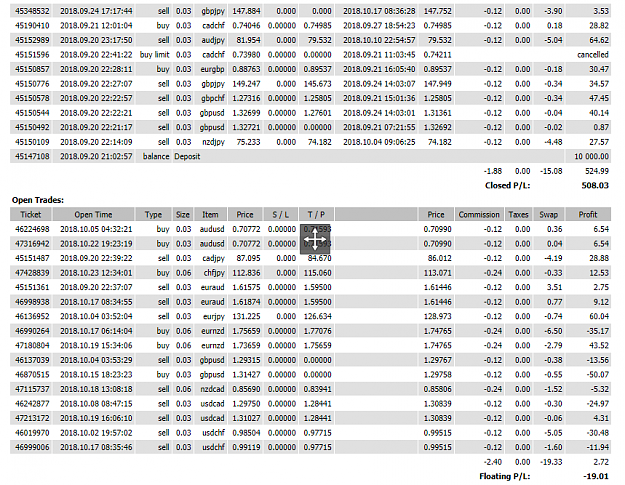
Task: Click the deposit amount 10 000.00
Action: coord(592,157)
